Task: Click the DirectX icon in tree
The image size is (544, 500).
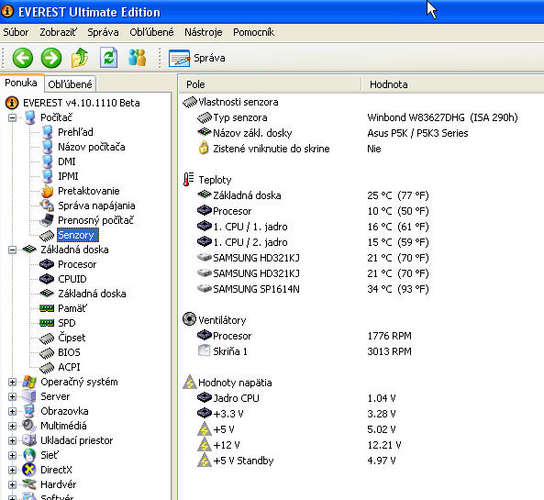Action: [29, 470]
